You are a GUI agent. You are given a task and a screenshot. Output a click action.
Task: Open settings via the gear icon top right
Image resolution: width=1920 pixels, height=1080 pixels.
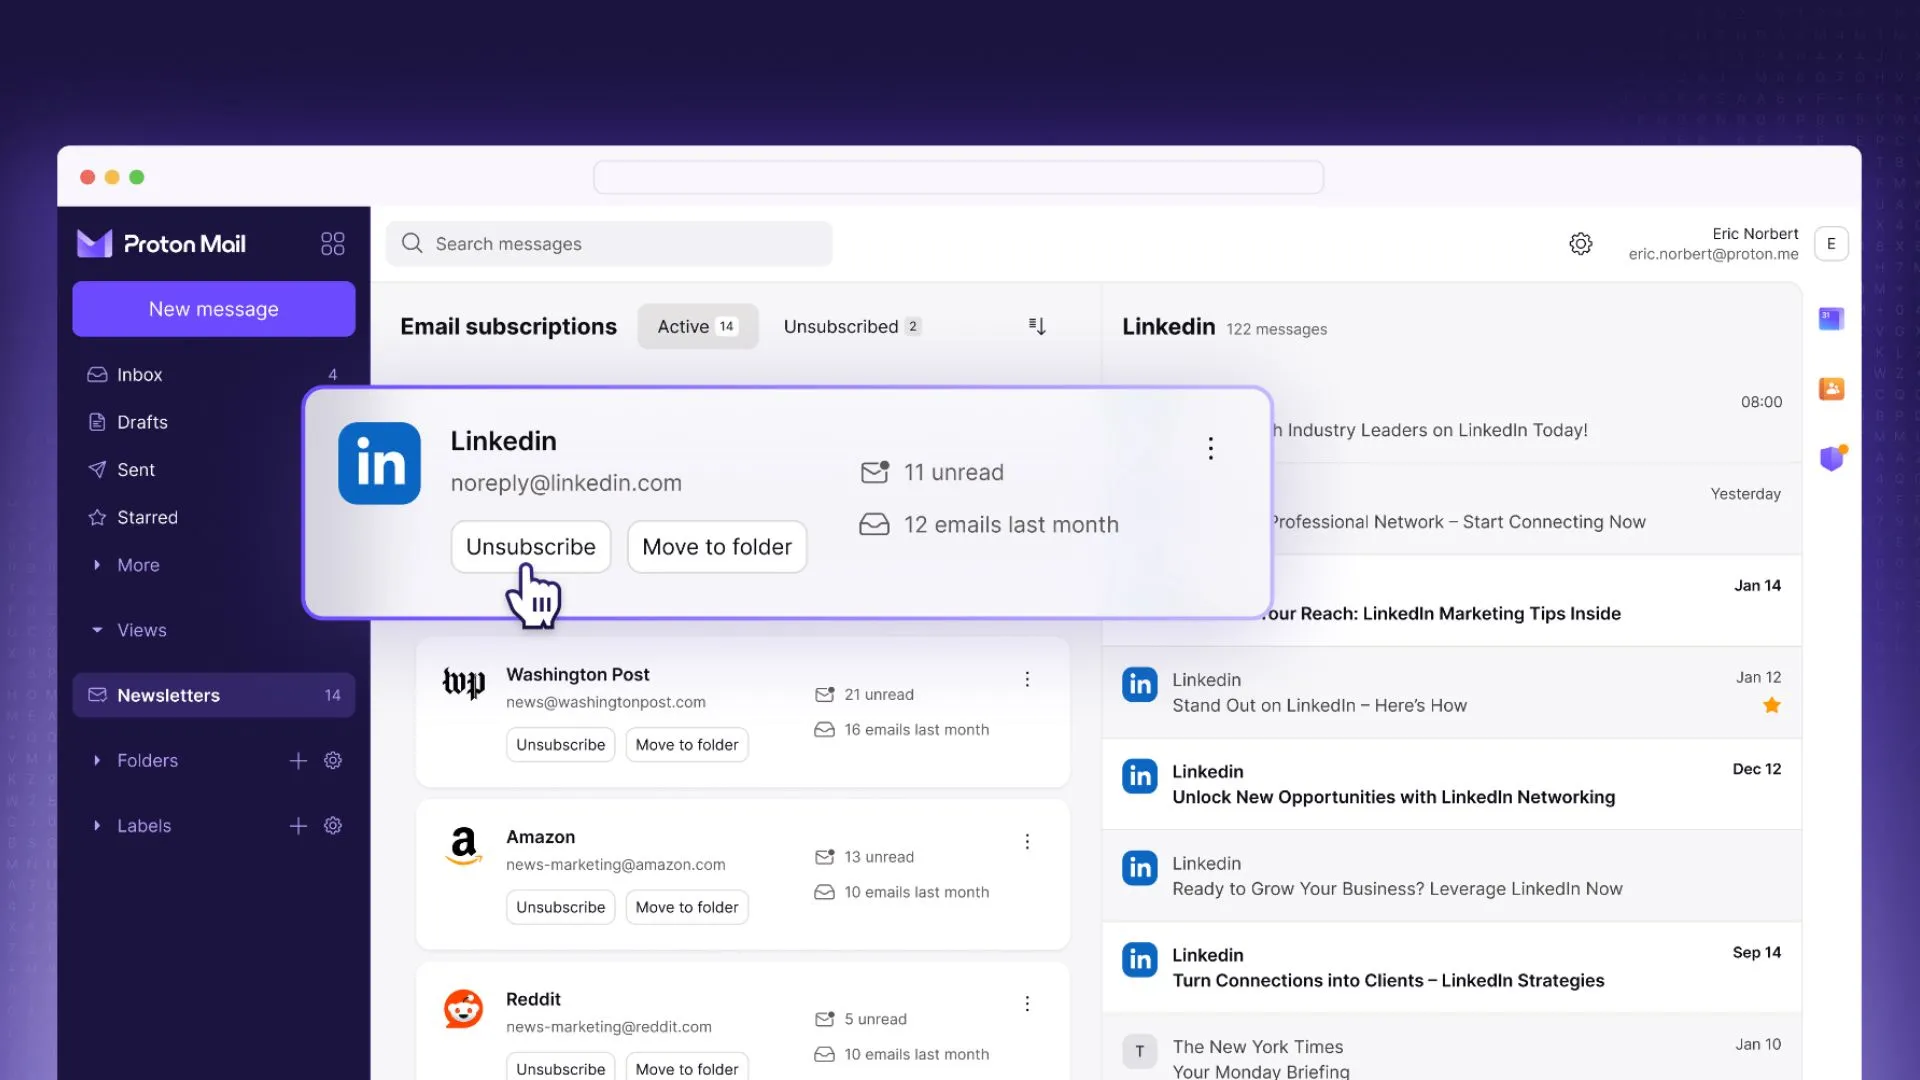point(1580,243)
